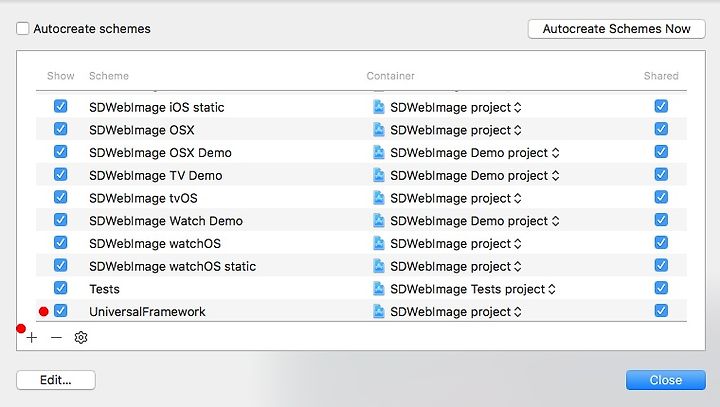Click the Autocreate Schemes Now button
The image size is (720, 407).
tap(617, 29)
